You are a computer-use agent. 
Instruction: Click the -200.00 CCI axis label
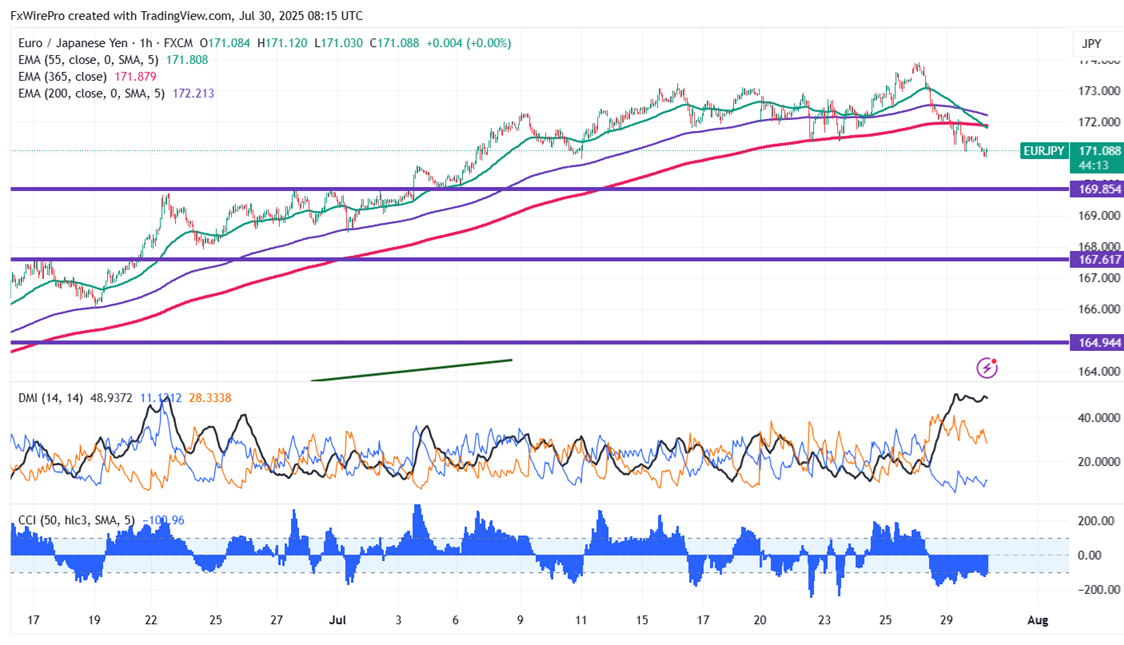click(x=1099, y=590)
